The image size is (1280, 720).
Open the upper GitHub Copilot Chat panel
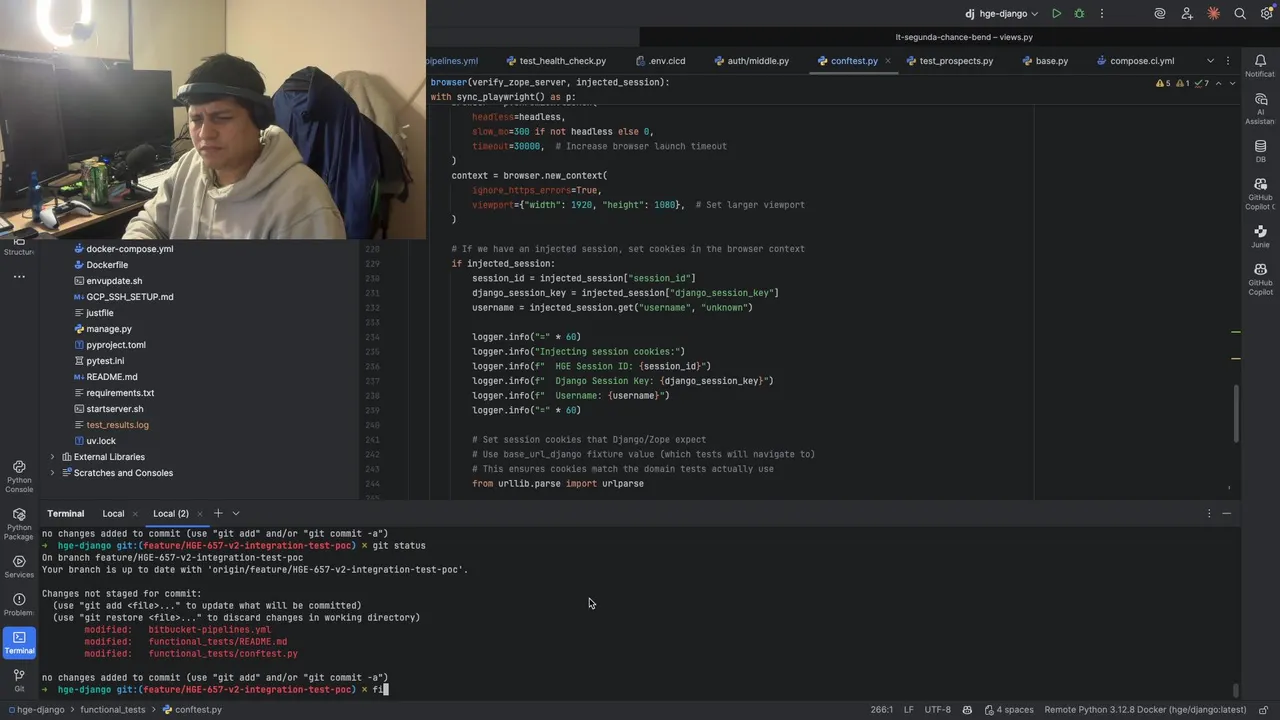tap(1260, 193)
